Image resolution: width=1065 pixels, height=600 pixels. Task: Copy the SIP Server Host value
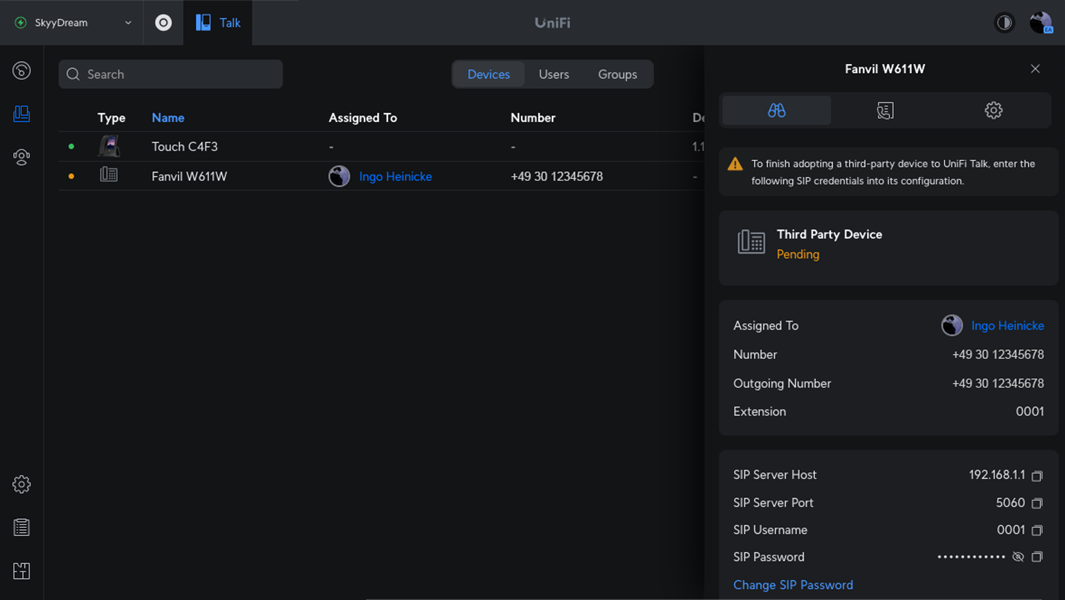coord(1037,476)
